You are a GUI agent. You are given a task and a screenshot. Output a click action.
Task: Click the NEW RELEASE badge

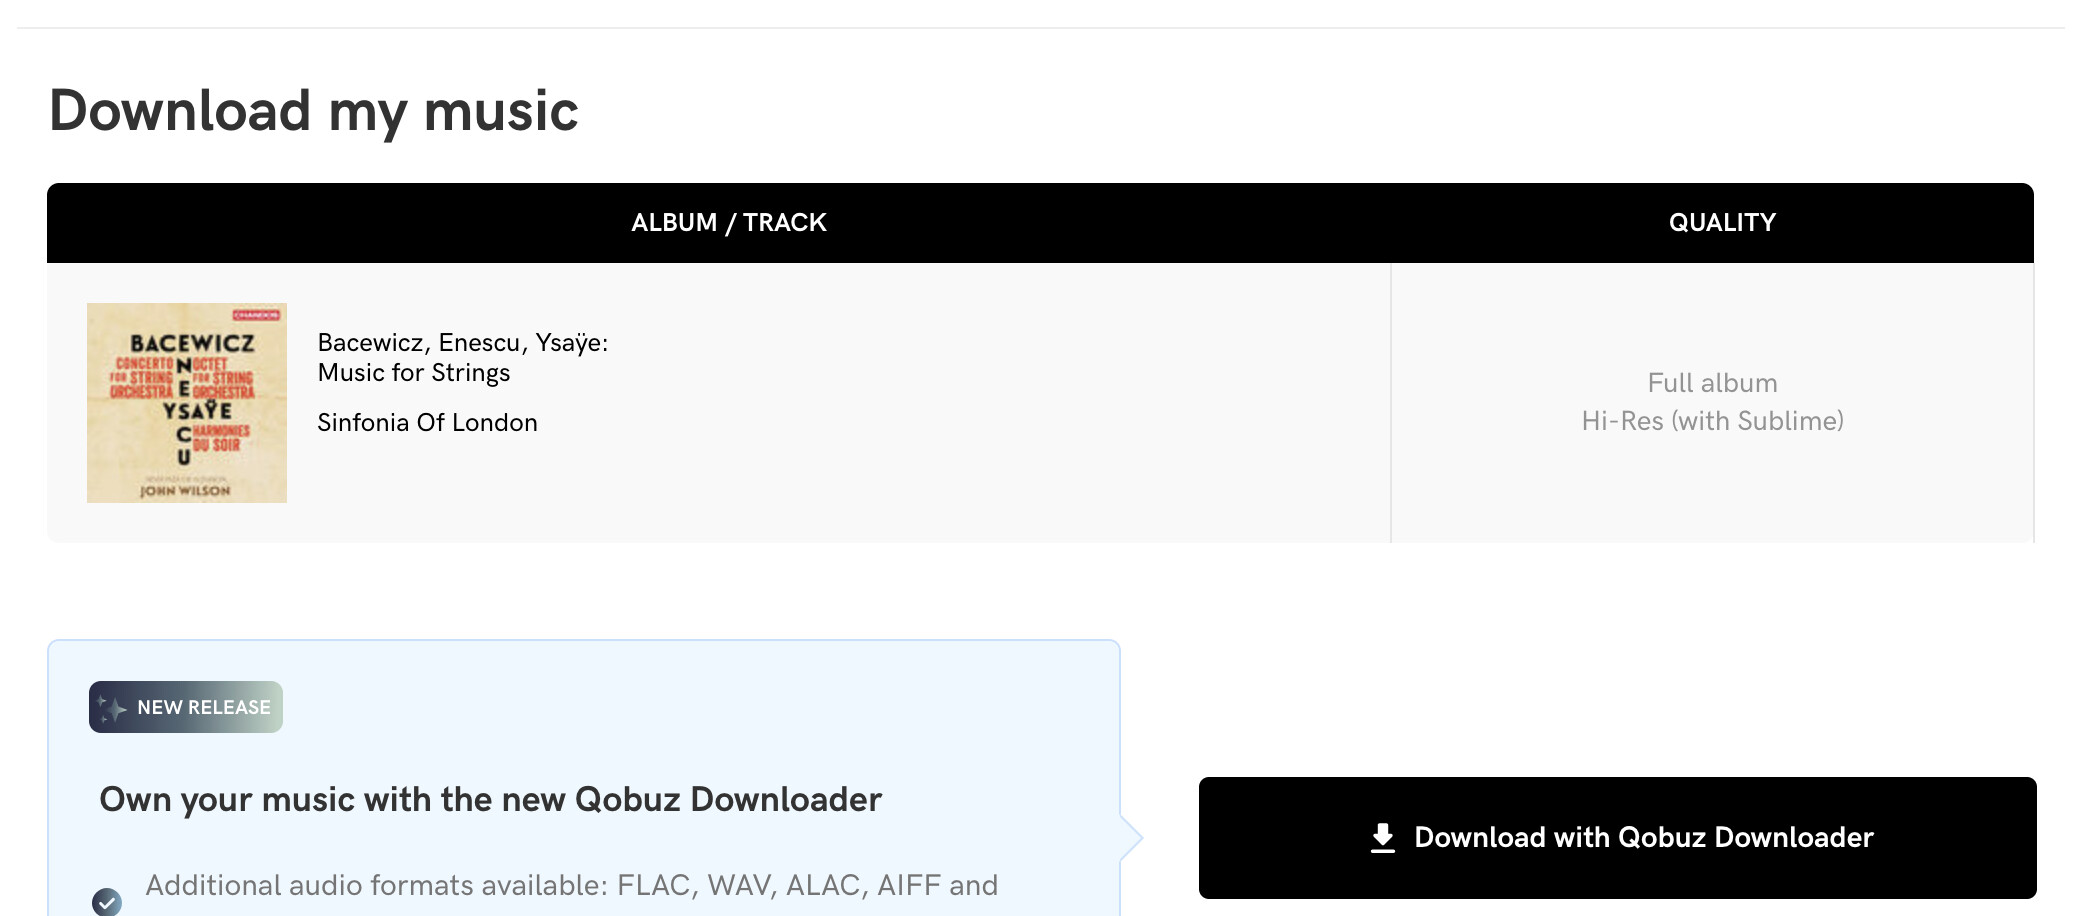click(186, 707)
